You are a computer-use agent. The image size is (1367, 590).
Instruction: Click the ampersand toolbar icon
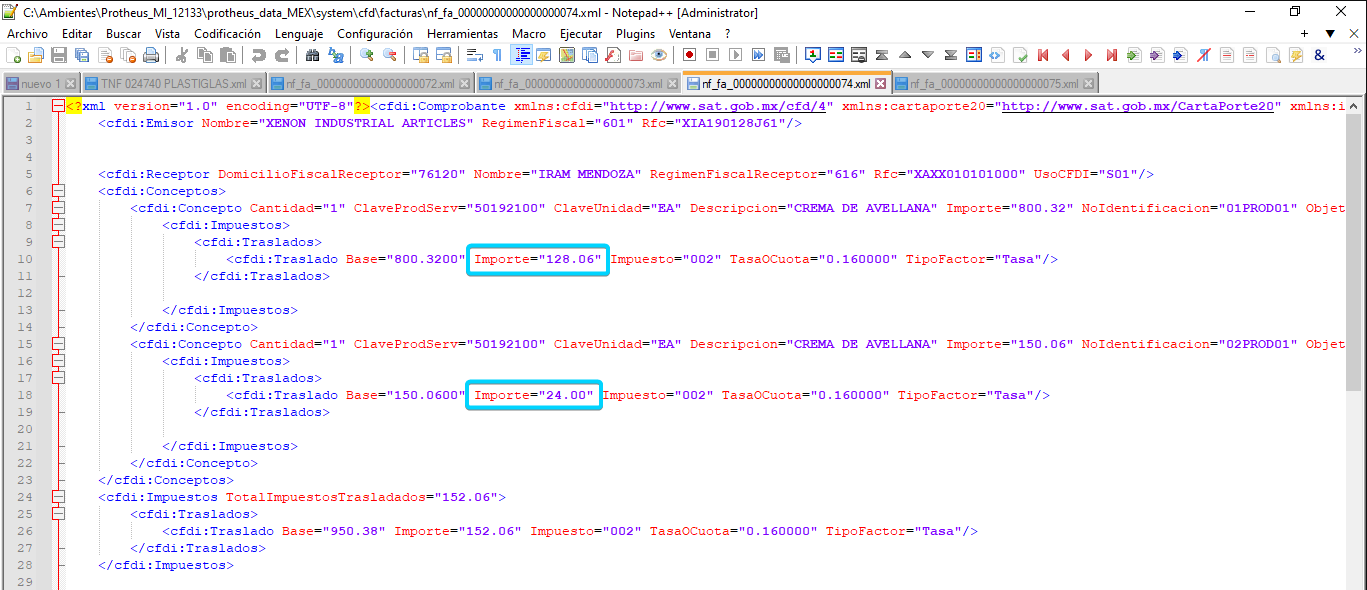click(x=1319, y=55)
